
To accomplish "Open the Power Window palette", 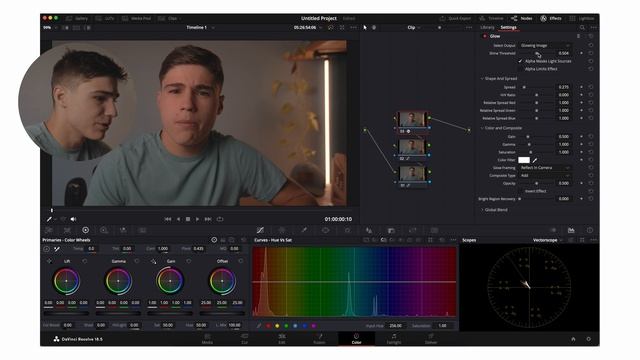I will (325, 230).
